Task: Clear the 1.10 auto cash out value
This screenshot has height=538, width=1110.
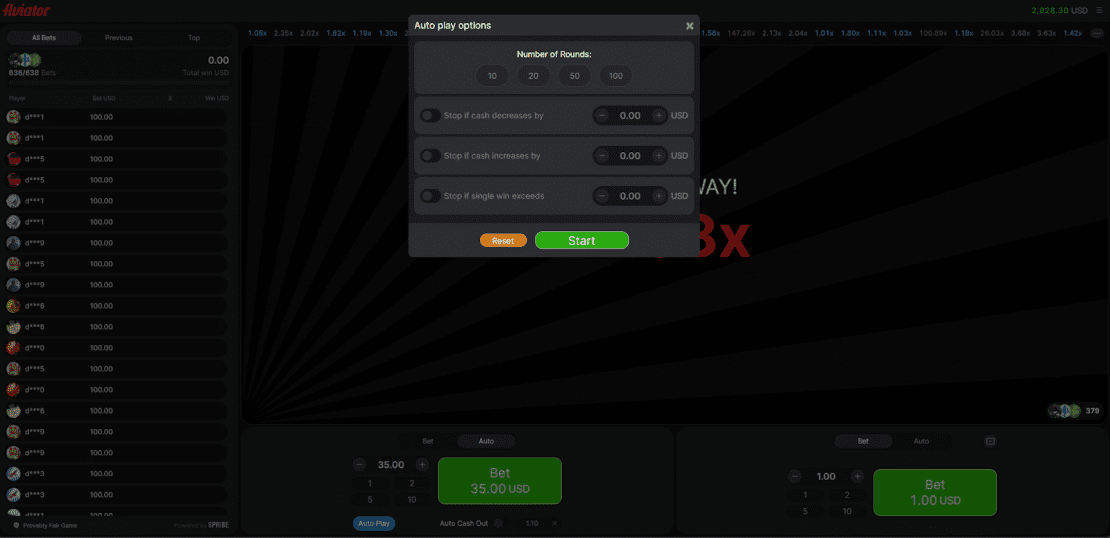Action: [555, 523]
